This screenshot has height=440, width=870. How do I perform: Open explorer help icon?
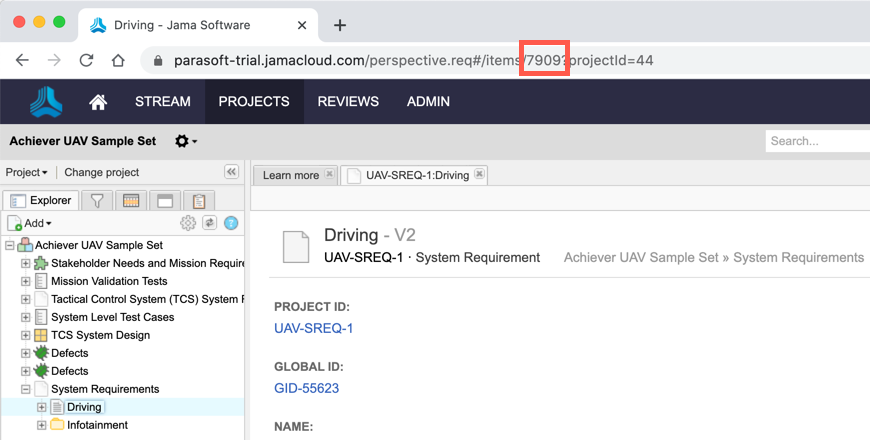tap(231, 223)
